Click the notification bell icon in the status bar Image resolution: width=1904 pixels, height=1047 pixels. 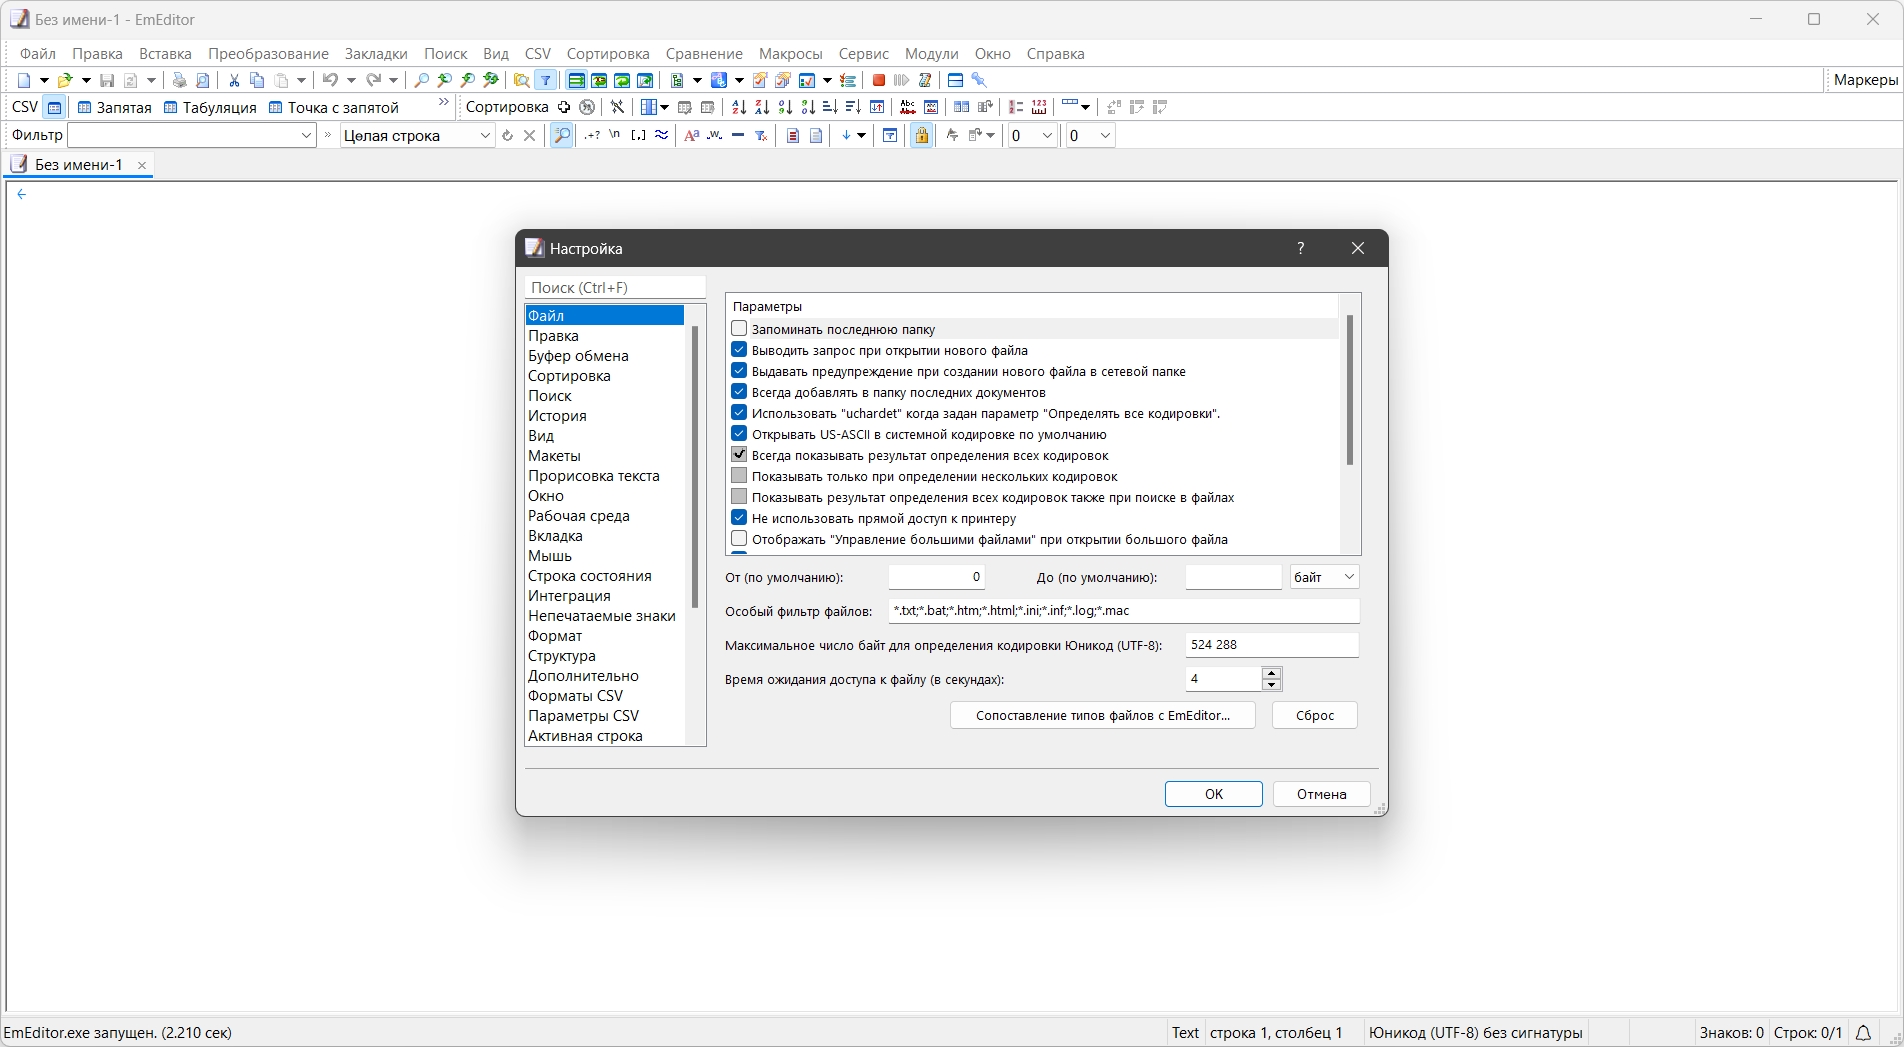point(1863,1032)
